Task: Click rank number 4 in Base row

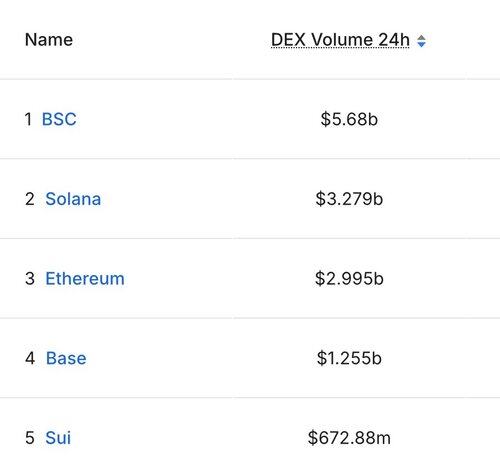Action: tap(30, 358)
